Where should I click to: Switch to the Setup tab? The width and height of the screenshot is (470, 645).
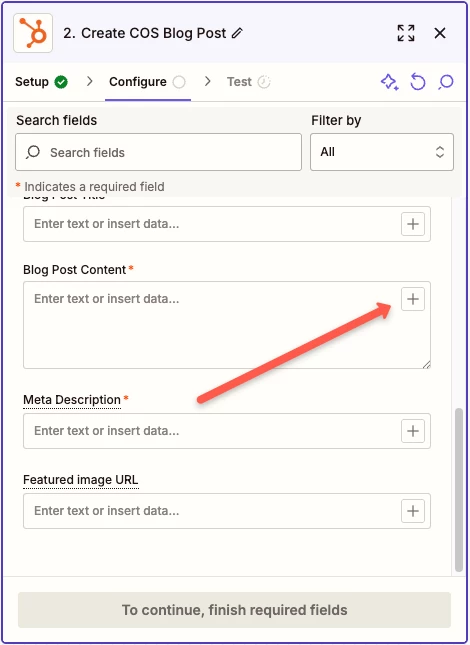tap(41, 82)
